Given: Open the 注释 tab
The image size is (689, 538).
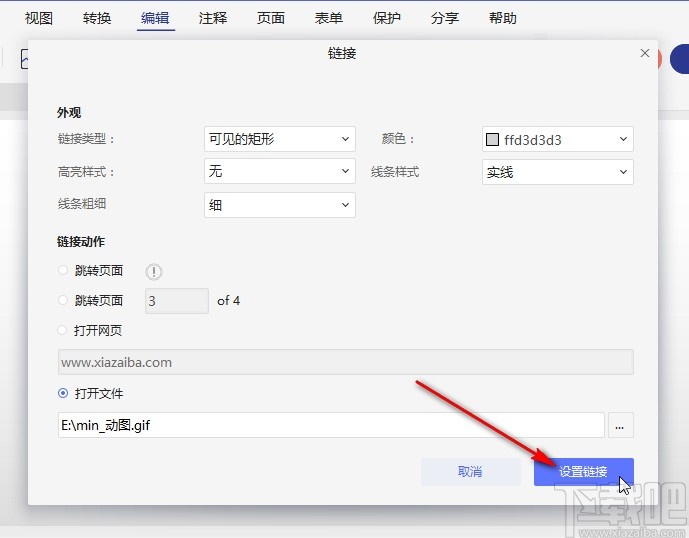Looking at the screenshot, I should [x=213, y=18].
